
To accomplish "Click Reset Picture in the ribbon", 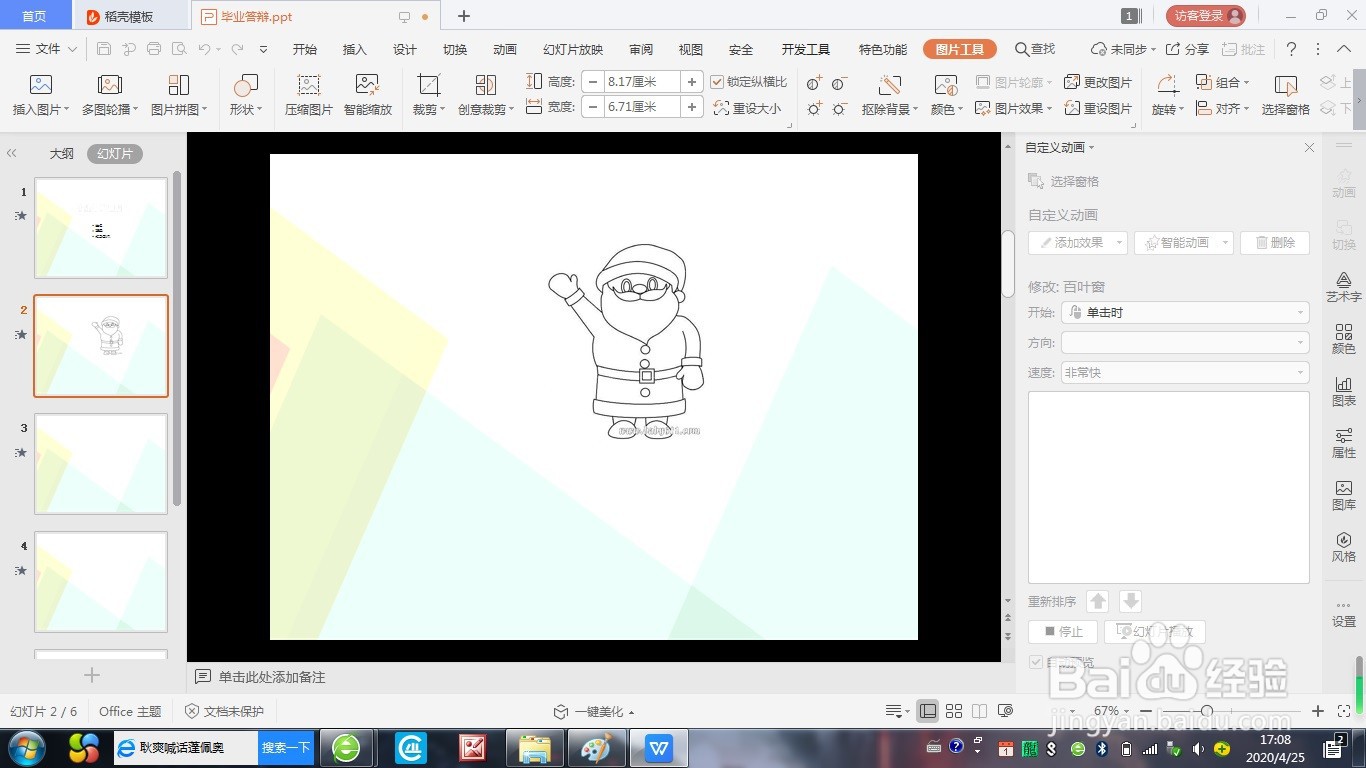I will [x=1098, y=108].
